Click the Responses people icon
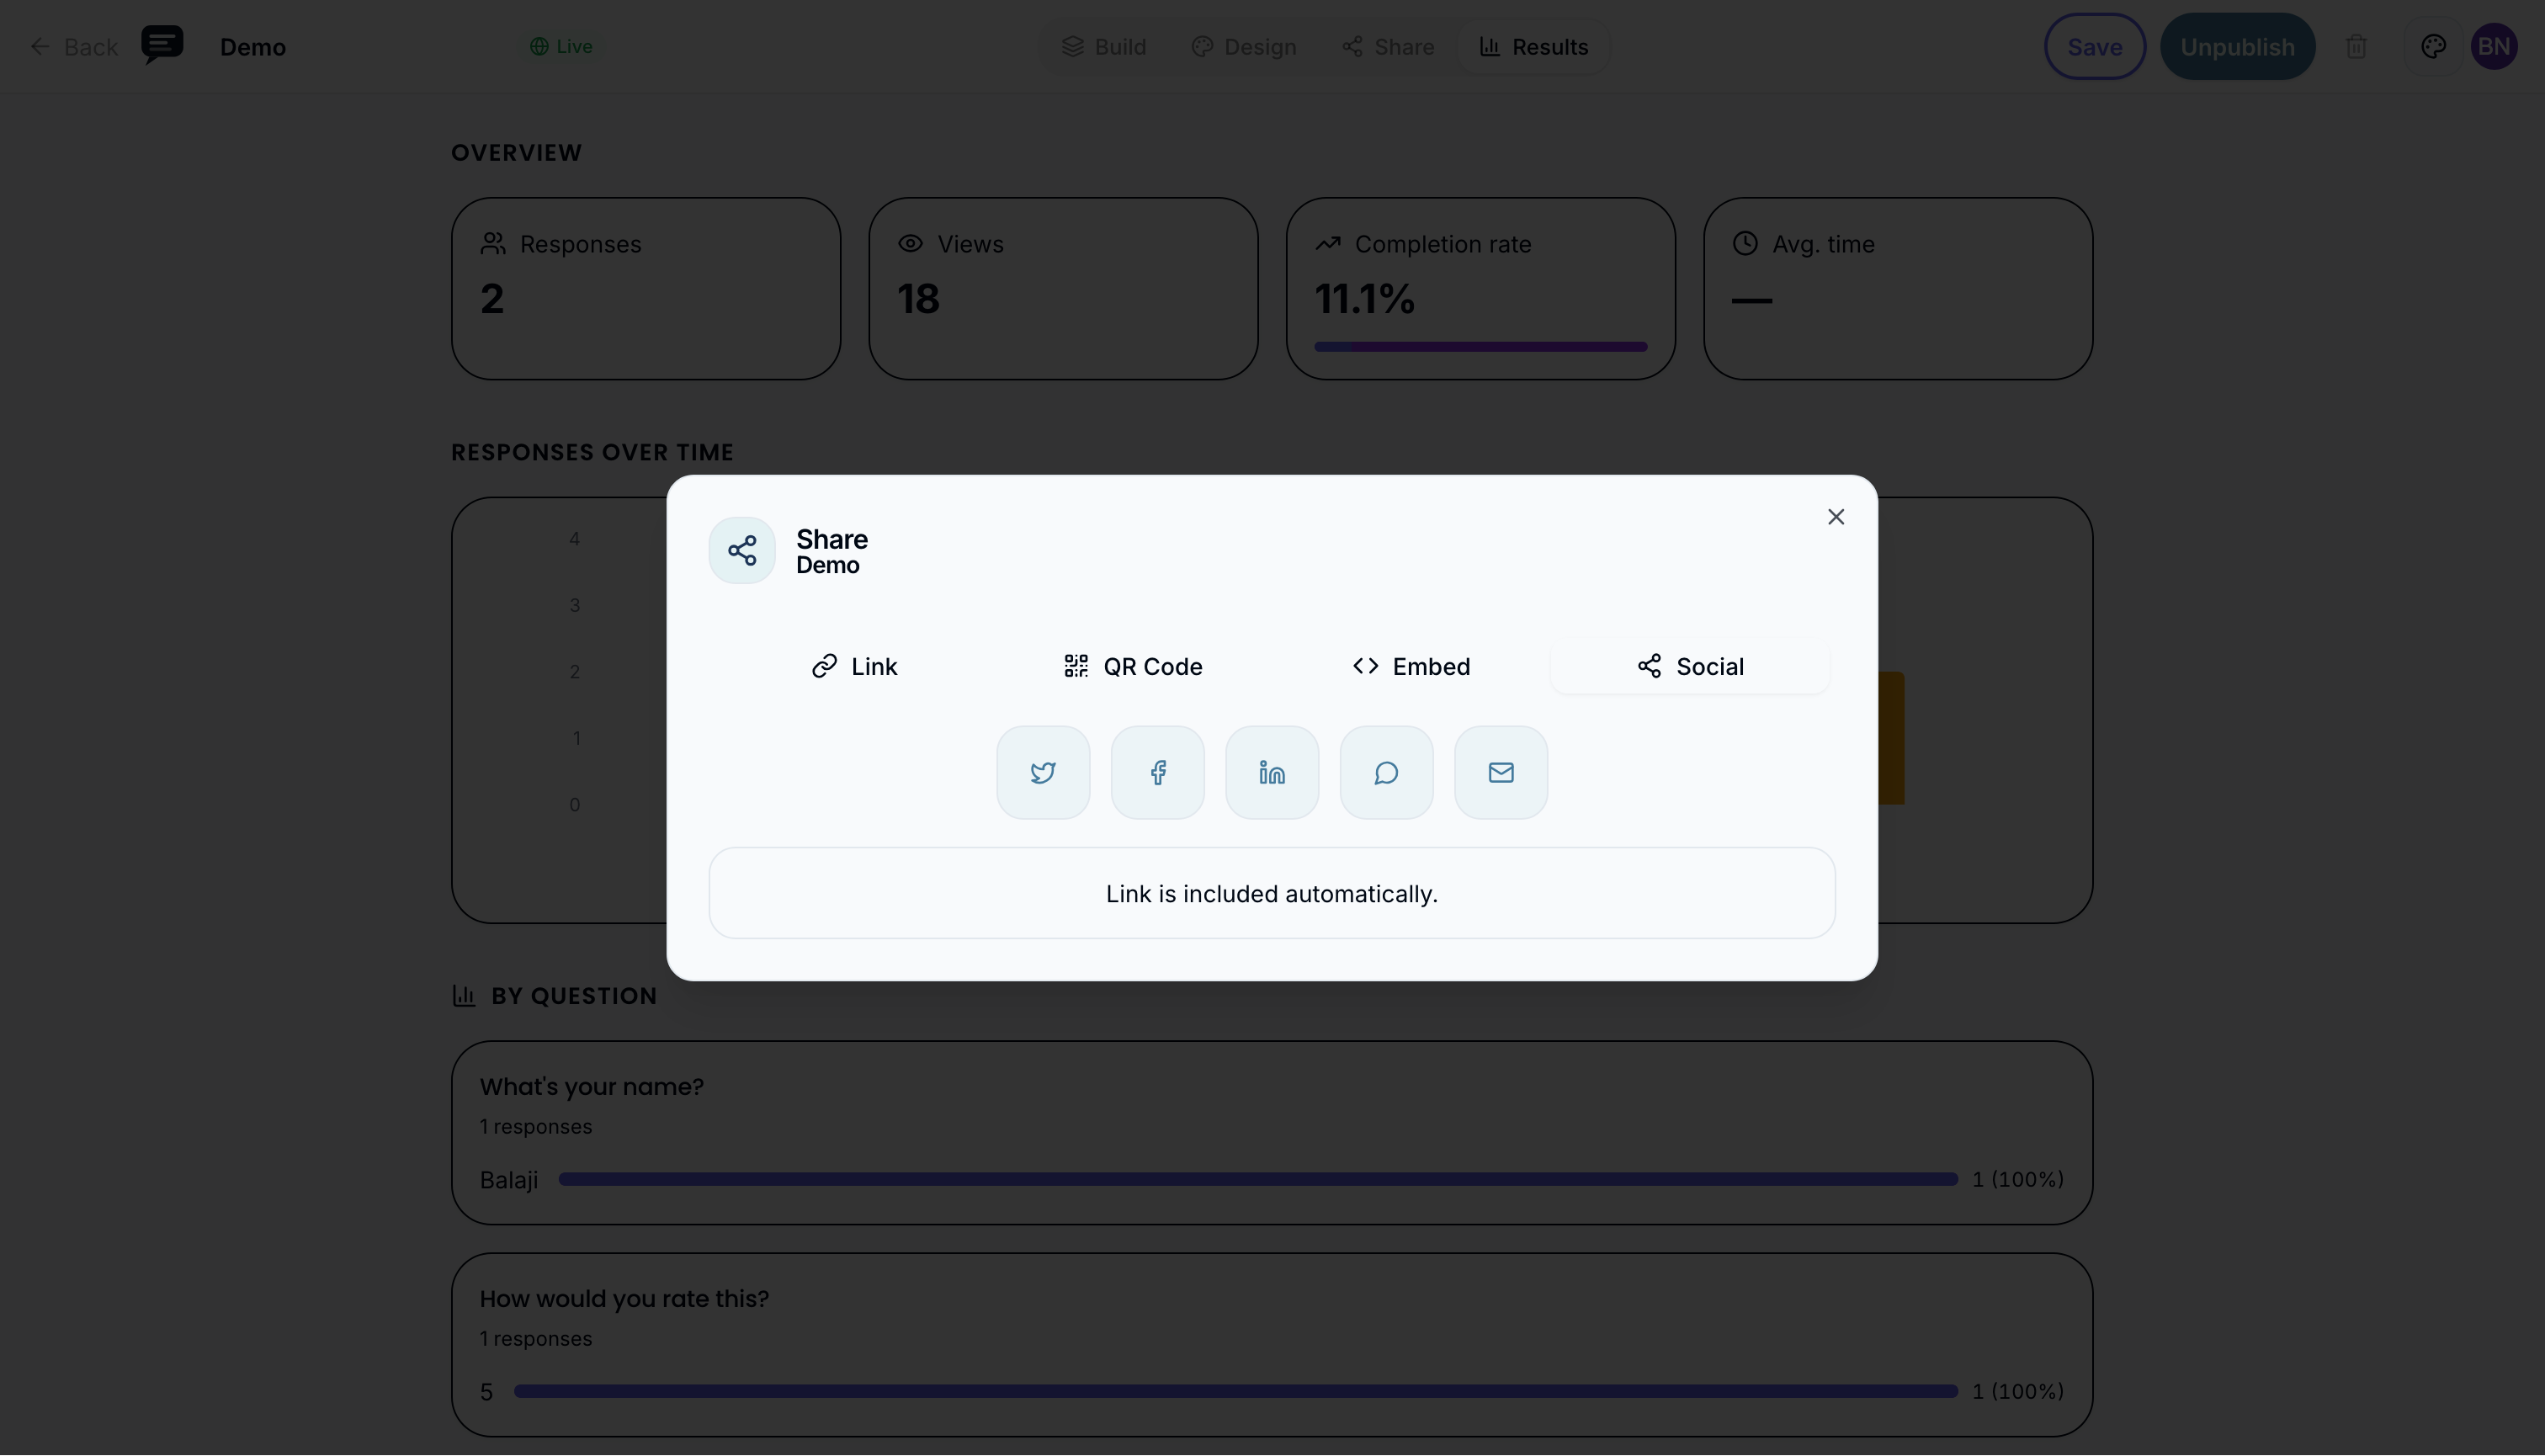2545x1456 pixels. (493, 244)
